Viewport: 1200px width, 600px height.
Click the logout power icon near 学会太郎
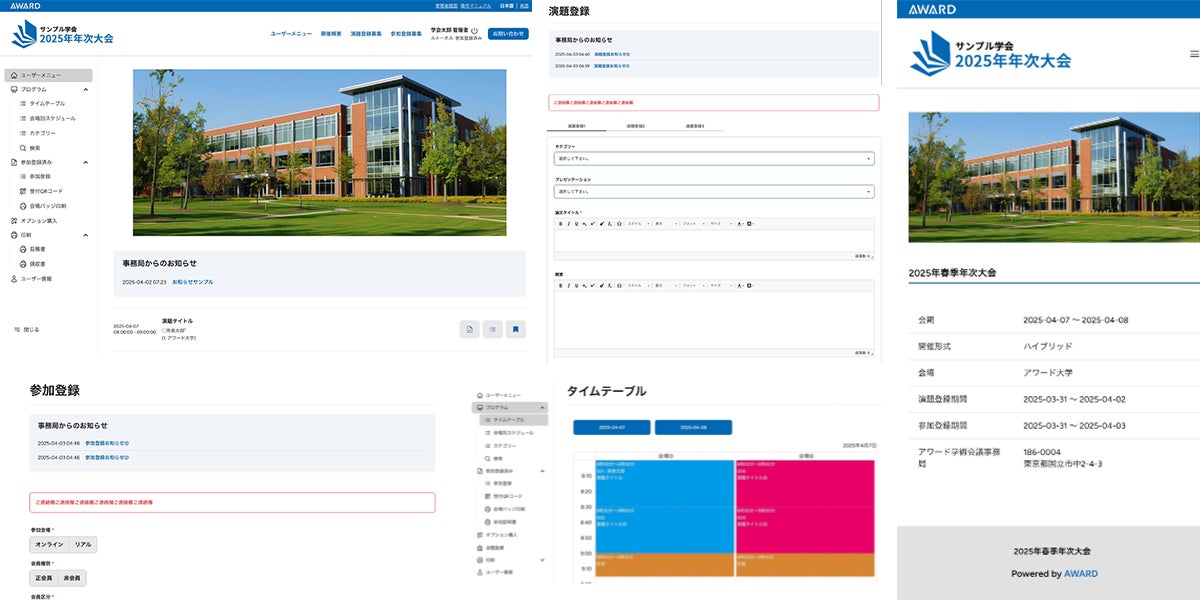click(474, 31)
